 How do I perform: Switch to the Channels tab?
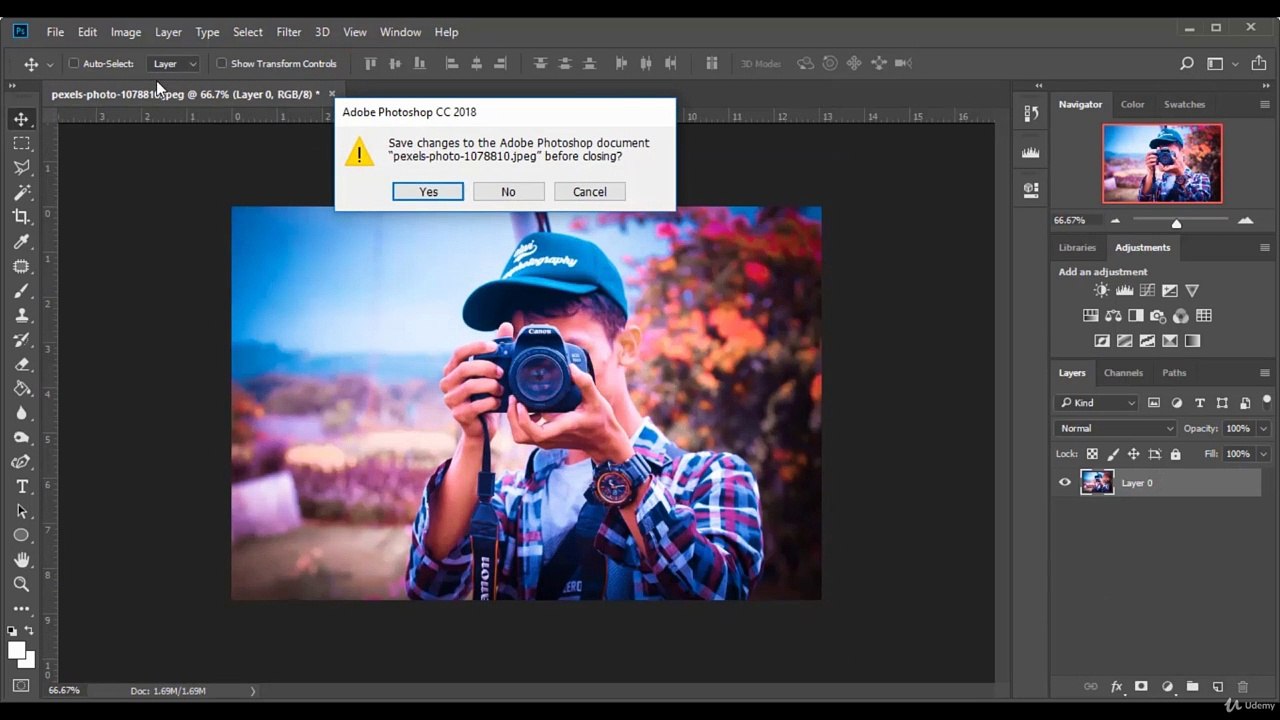(1123, 373)
